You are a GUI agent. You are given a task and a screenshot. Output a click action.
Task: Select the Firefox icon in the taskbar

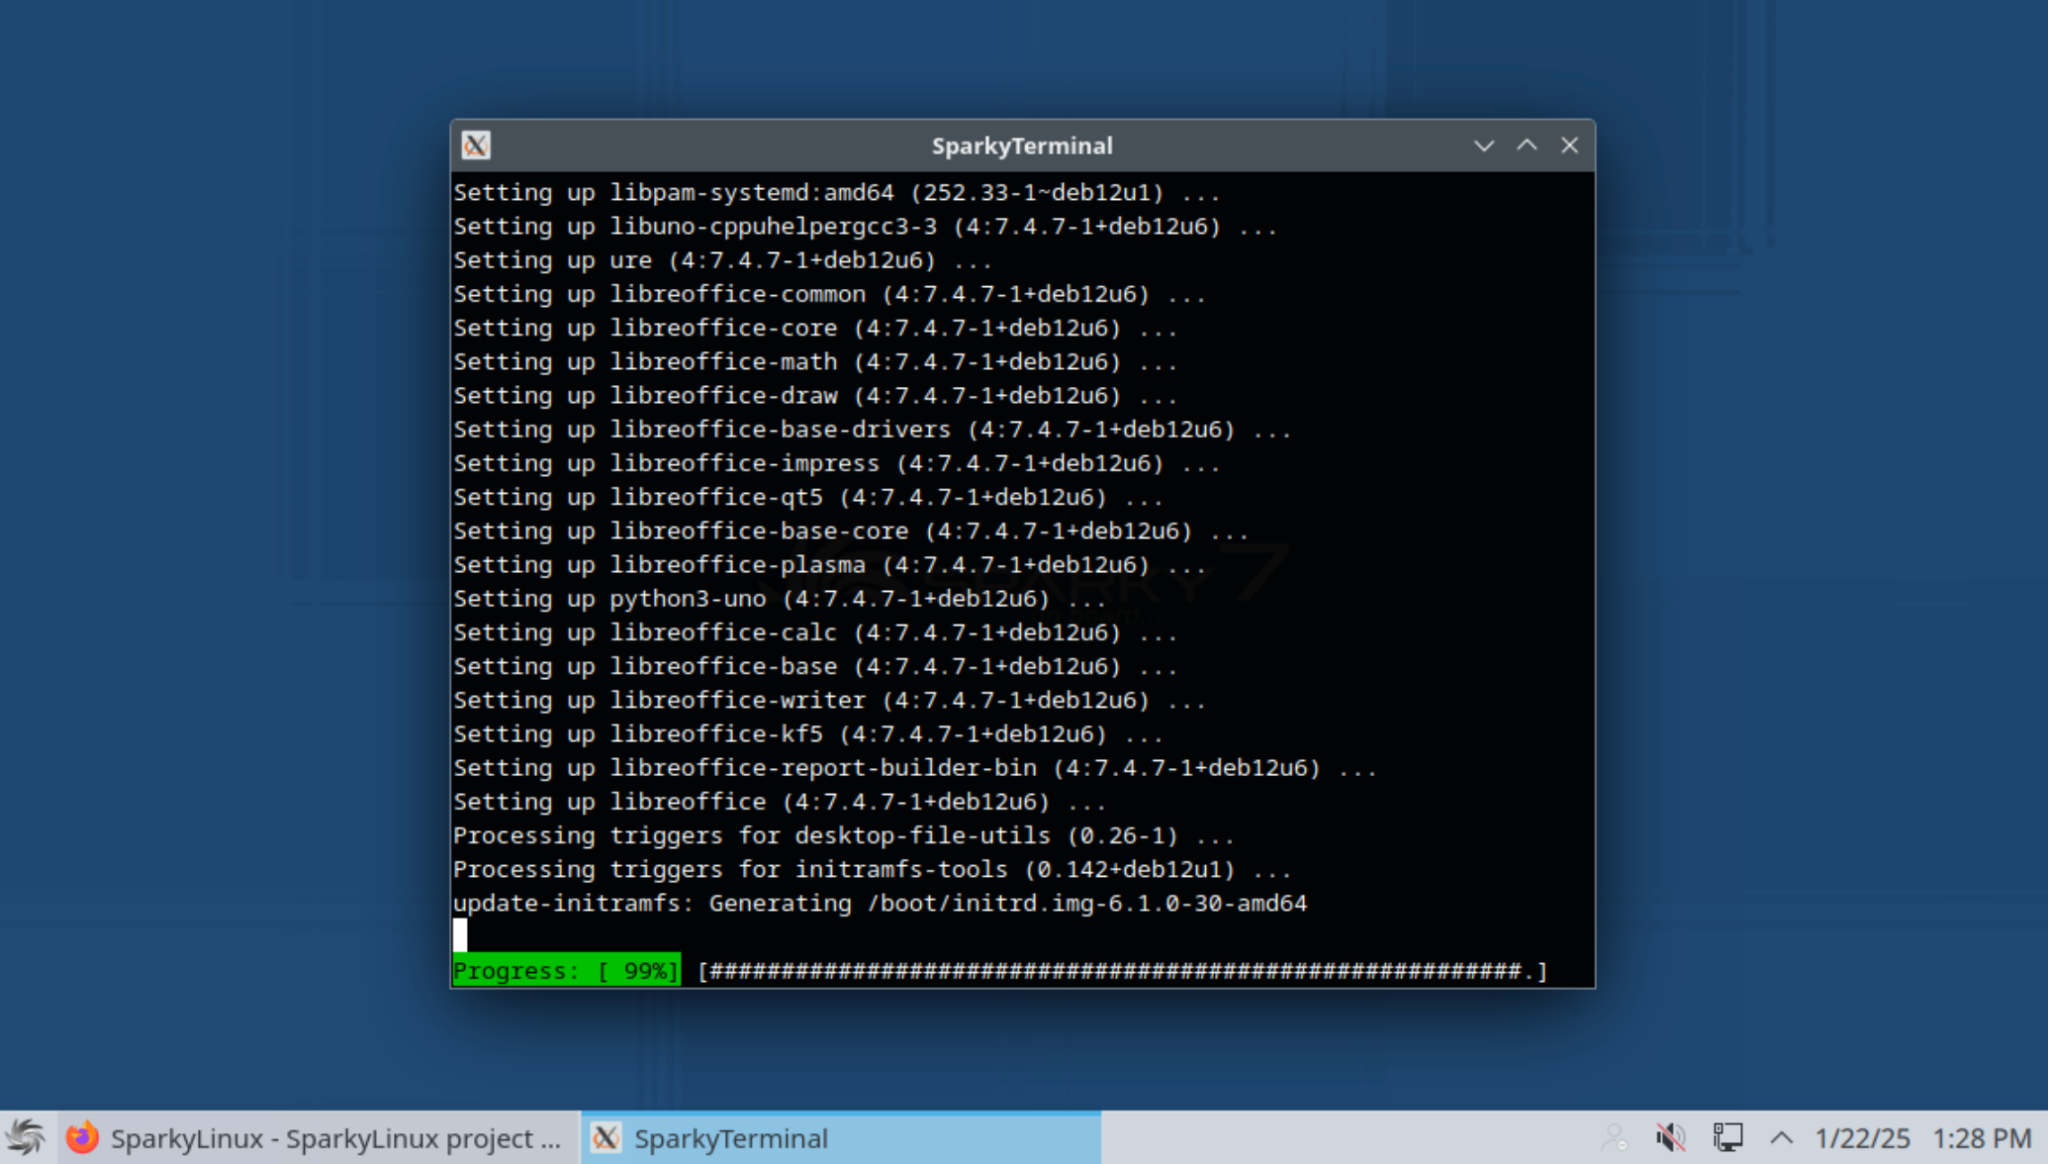83,1137
